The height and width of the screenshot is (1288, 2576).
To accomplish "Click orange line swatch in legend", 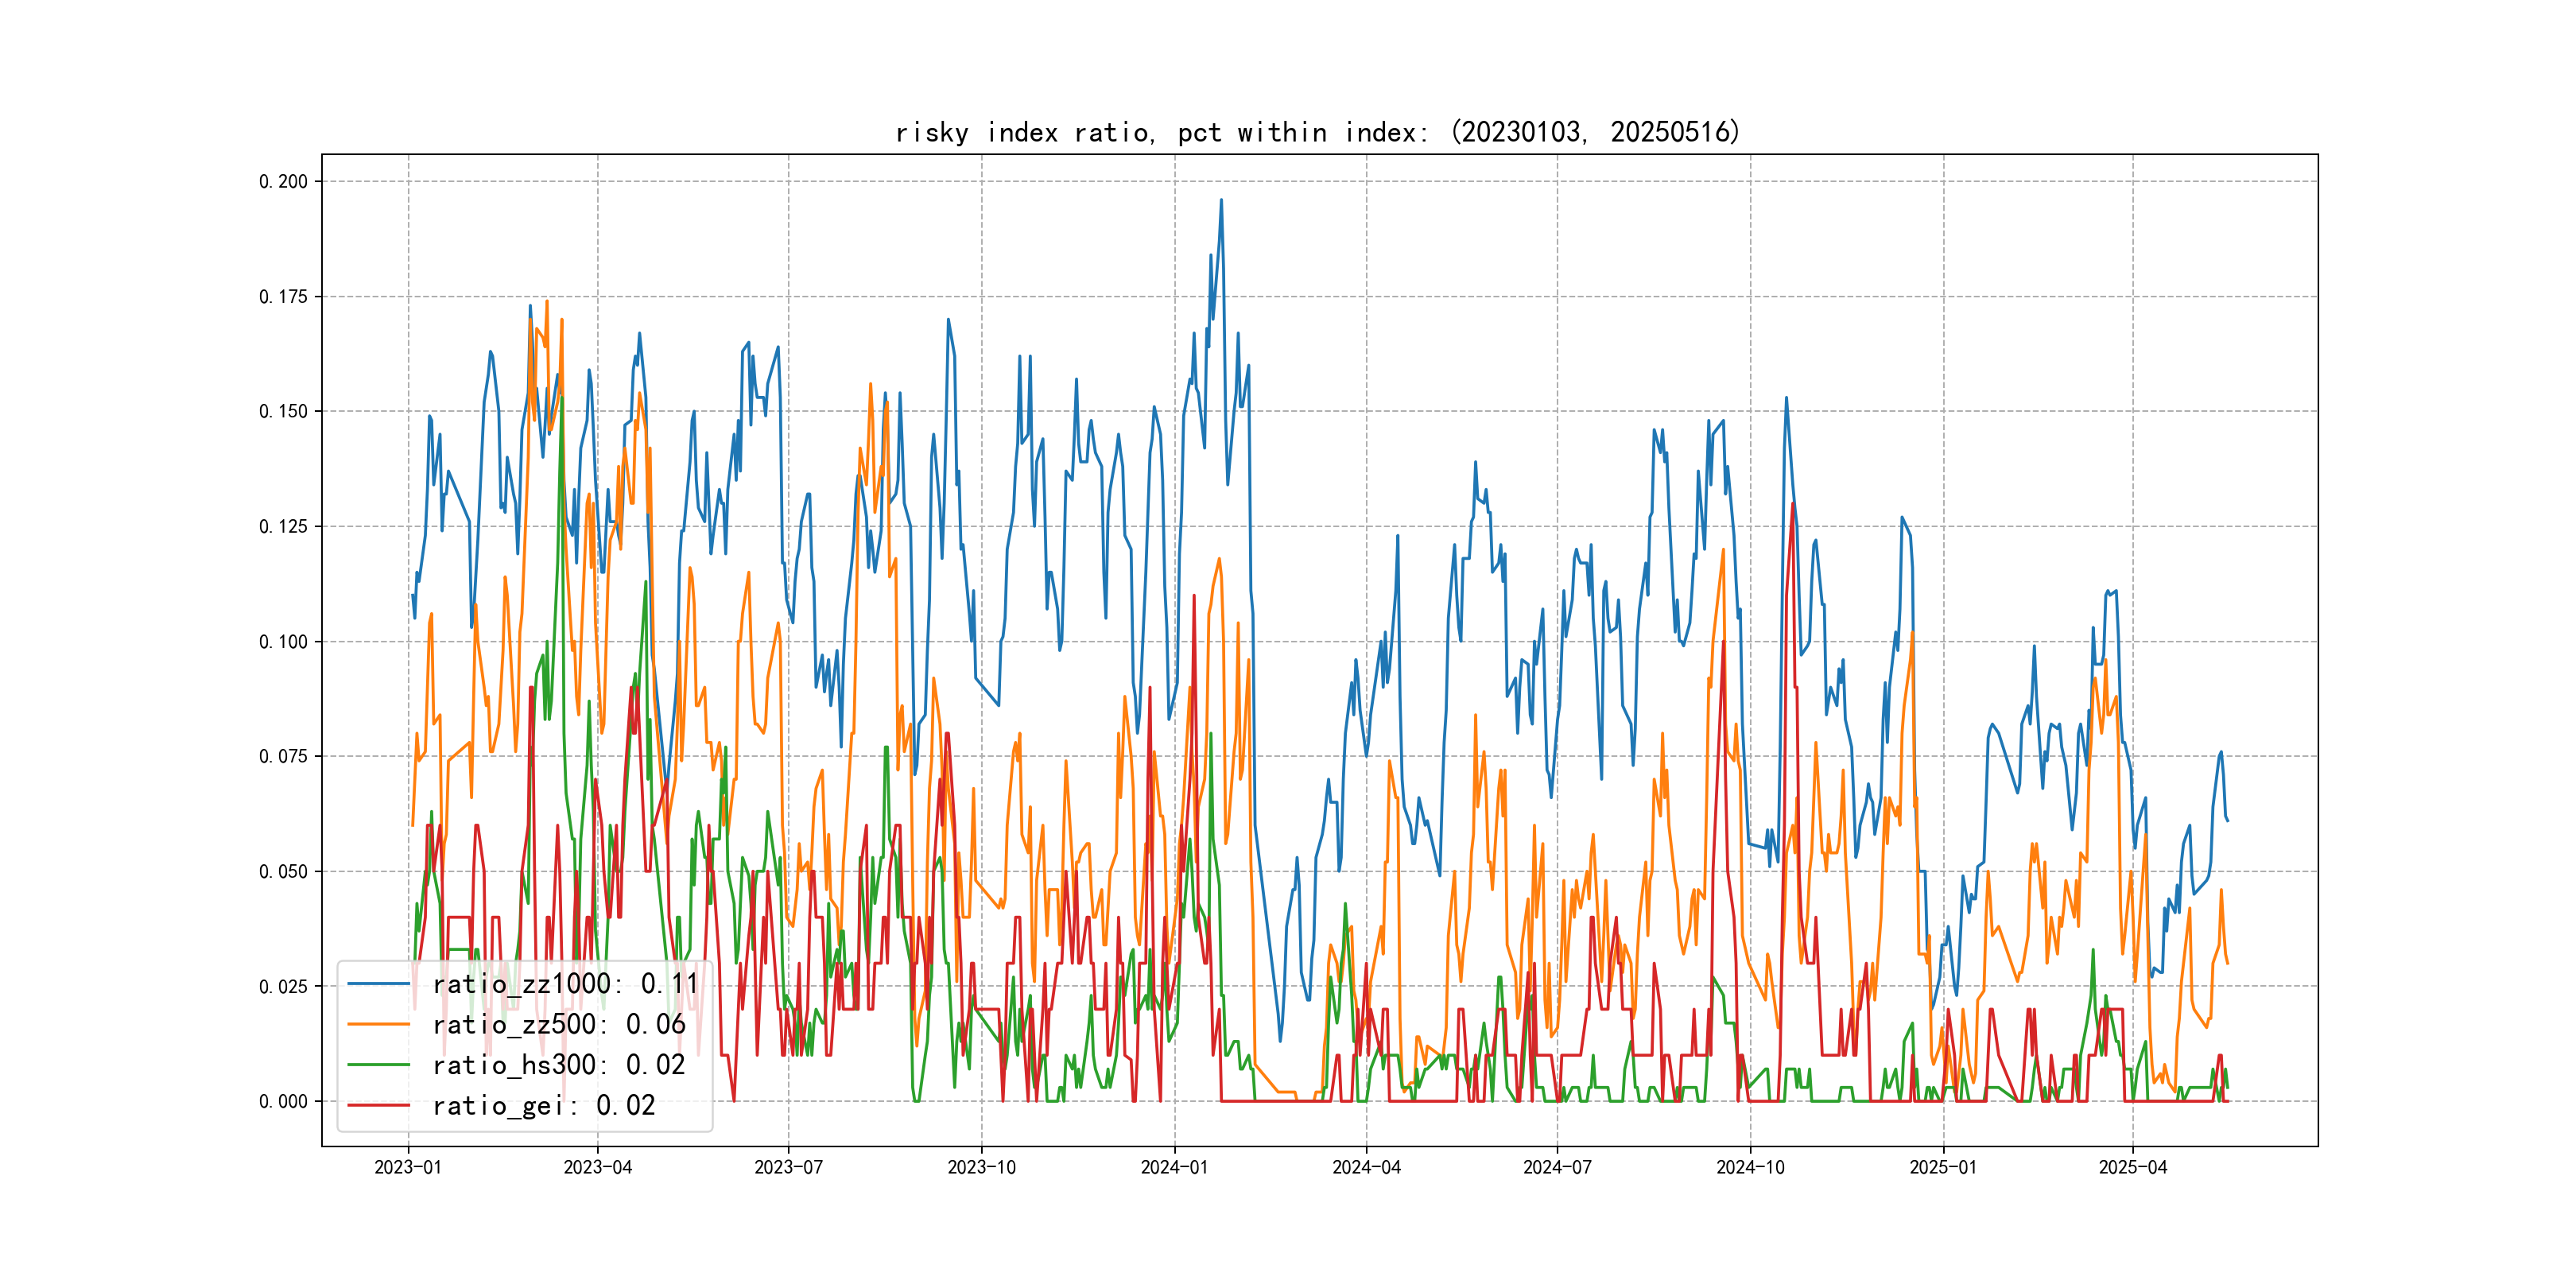I will pyautogui.click(x=379, y=1024).
